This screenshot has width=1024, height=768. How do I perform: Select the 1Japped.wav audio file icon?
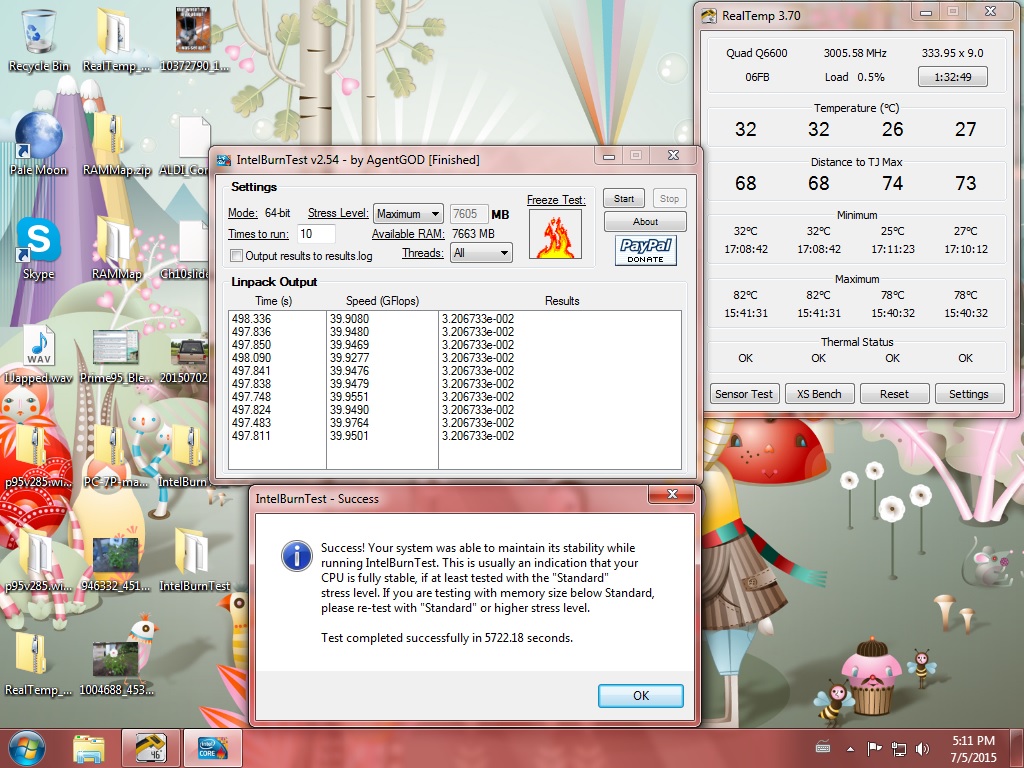point(39,353)
